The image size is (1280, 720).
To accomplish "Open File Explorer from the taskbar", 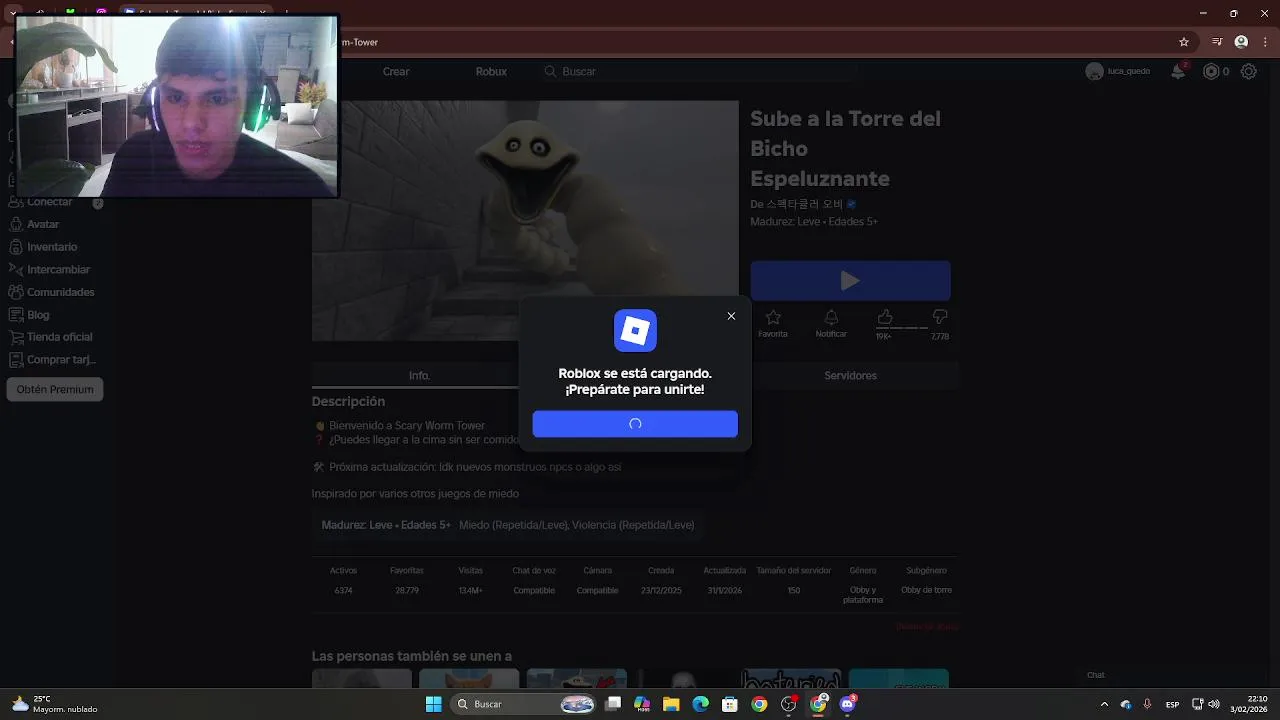I will point(671,704).
